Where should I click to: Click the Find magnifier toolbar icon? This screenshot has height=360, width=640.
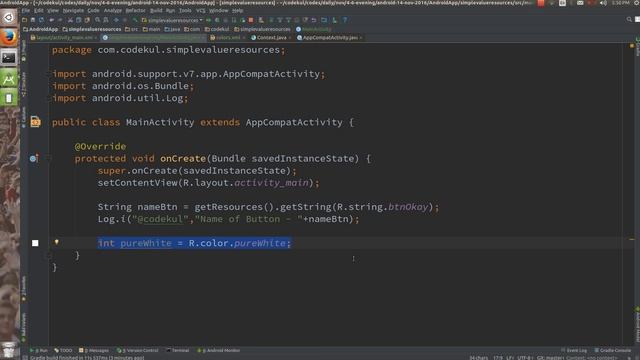[98, 20]
